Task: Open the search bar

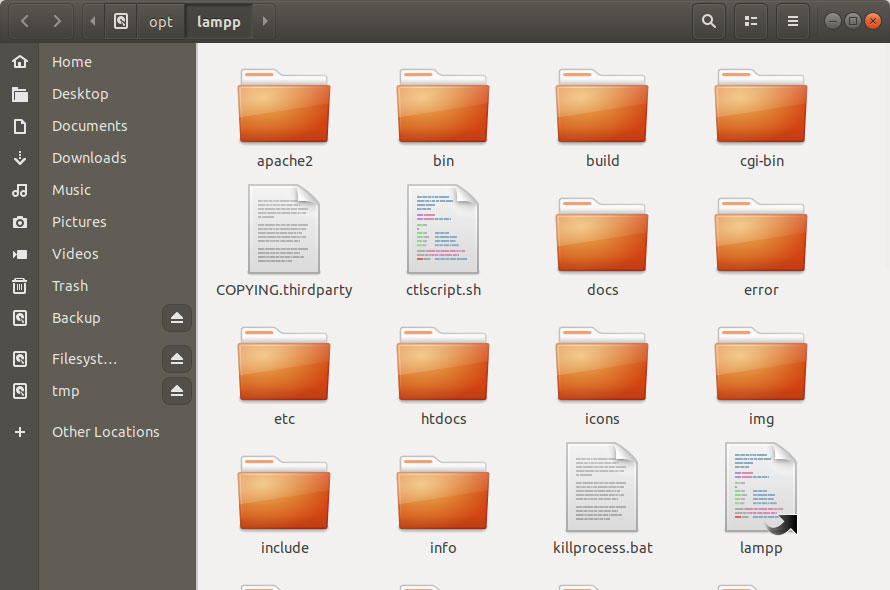Action: [x=709, y=20]
